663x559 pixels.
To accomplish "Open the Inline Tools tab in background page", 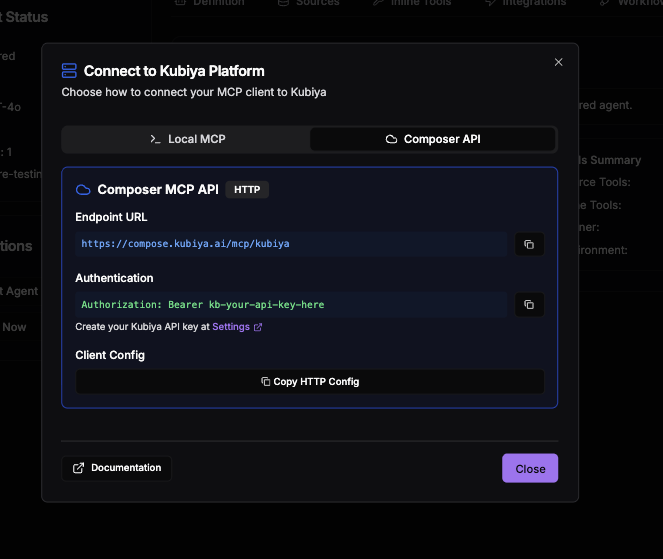I will [412, 3].
